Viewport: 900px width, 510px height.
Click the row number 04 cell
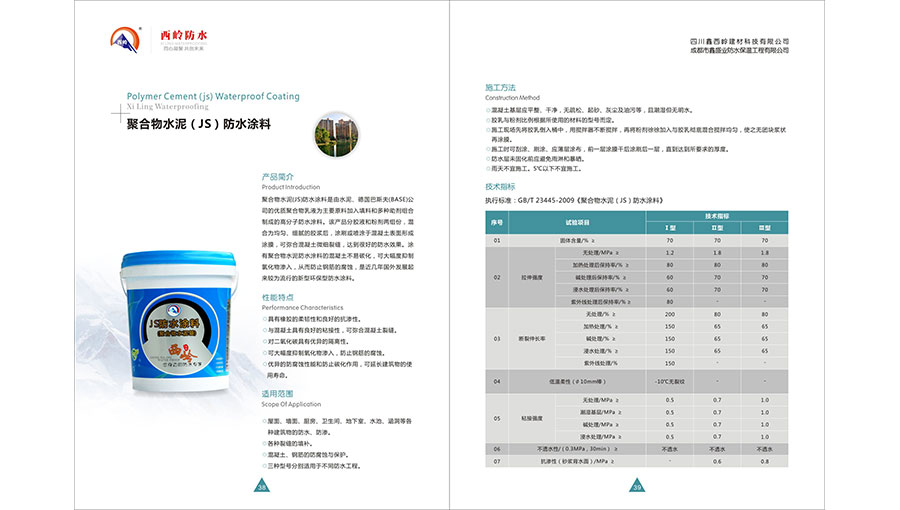[497, 381]
